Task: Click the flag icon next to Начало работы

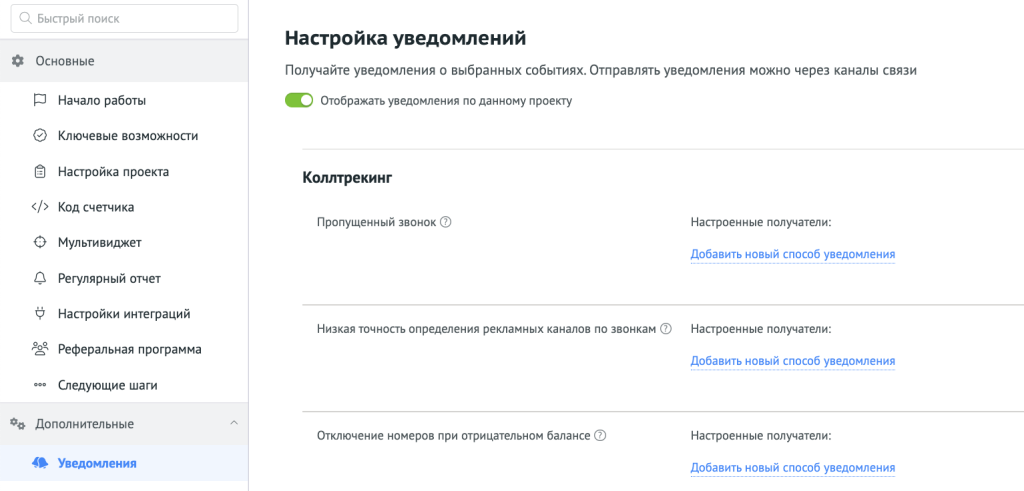Action: 40,100
